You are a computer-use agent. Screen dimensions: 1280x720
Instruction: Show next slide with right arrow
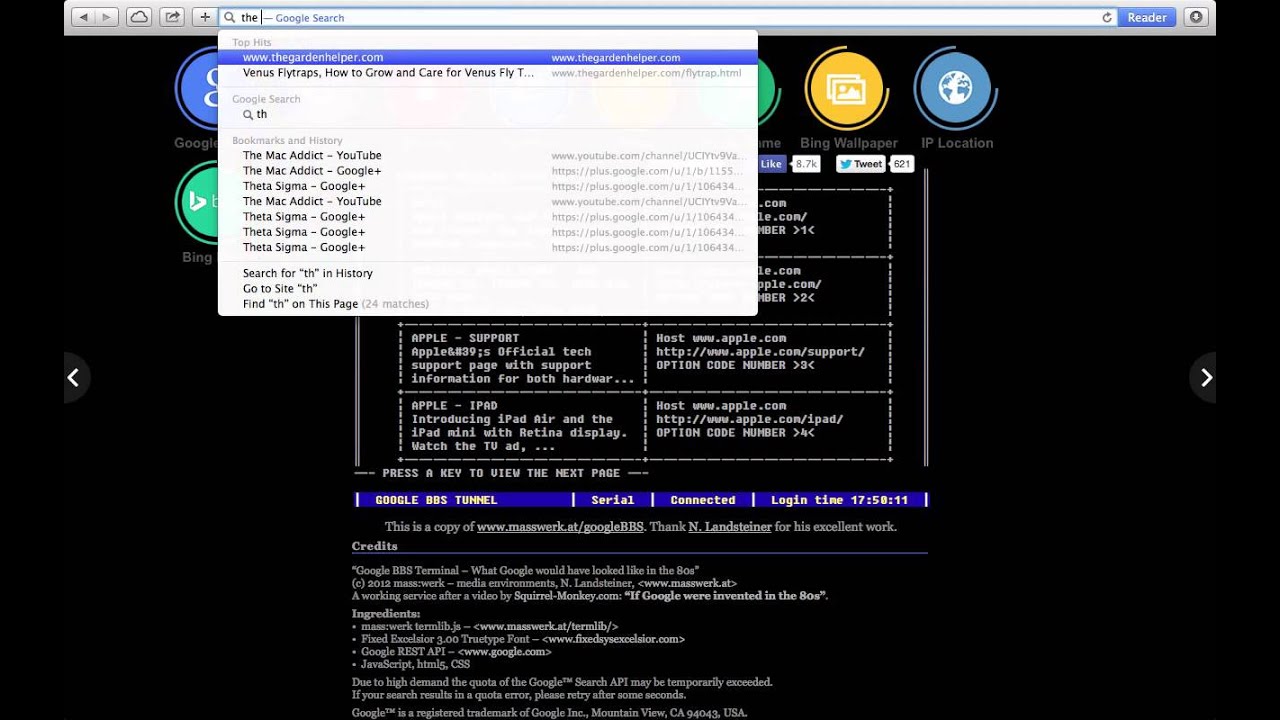coord(1206,377)
